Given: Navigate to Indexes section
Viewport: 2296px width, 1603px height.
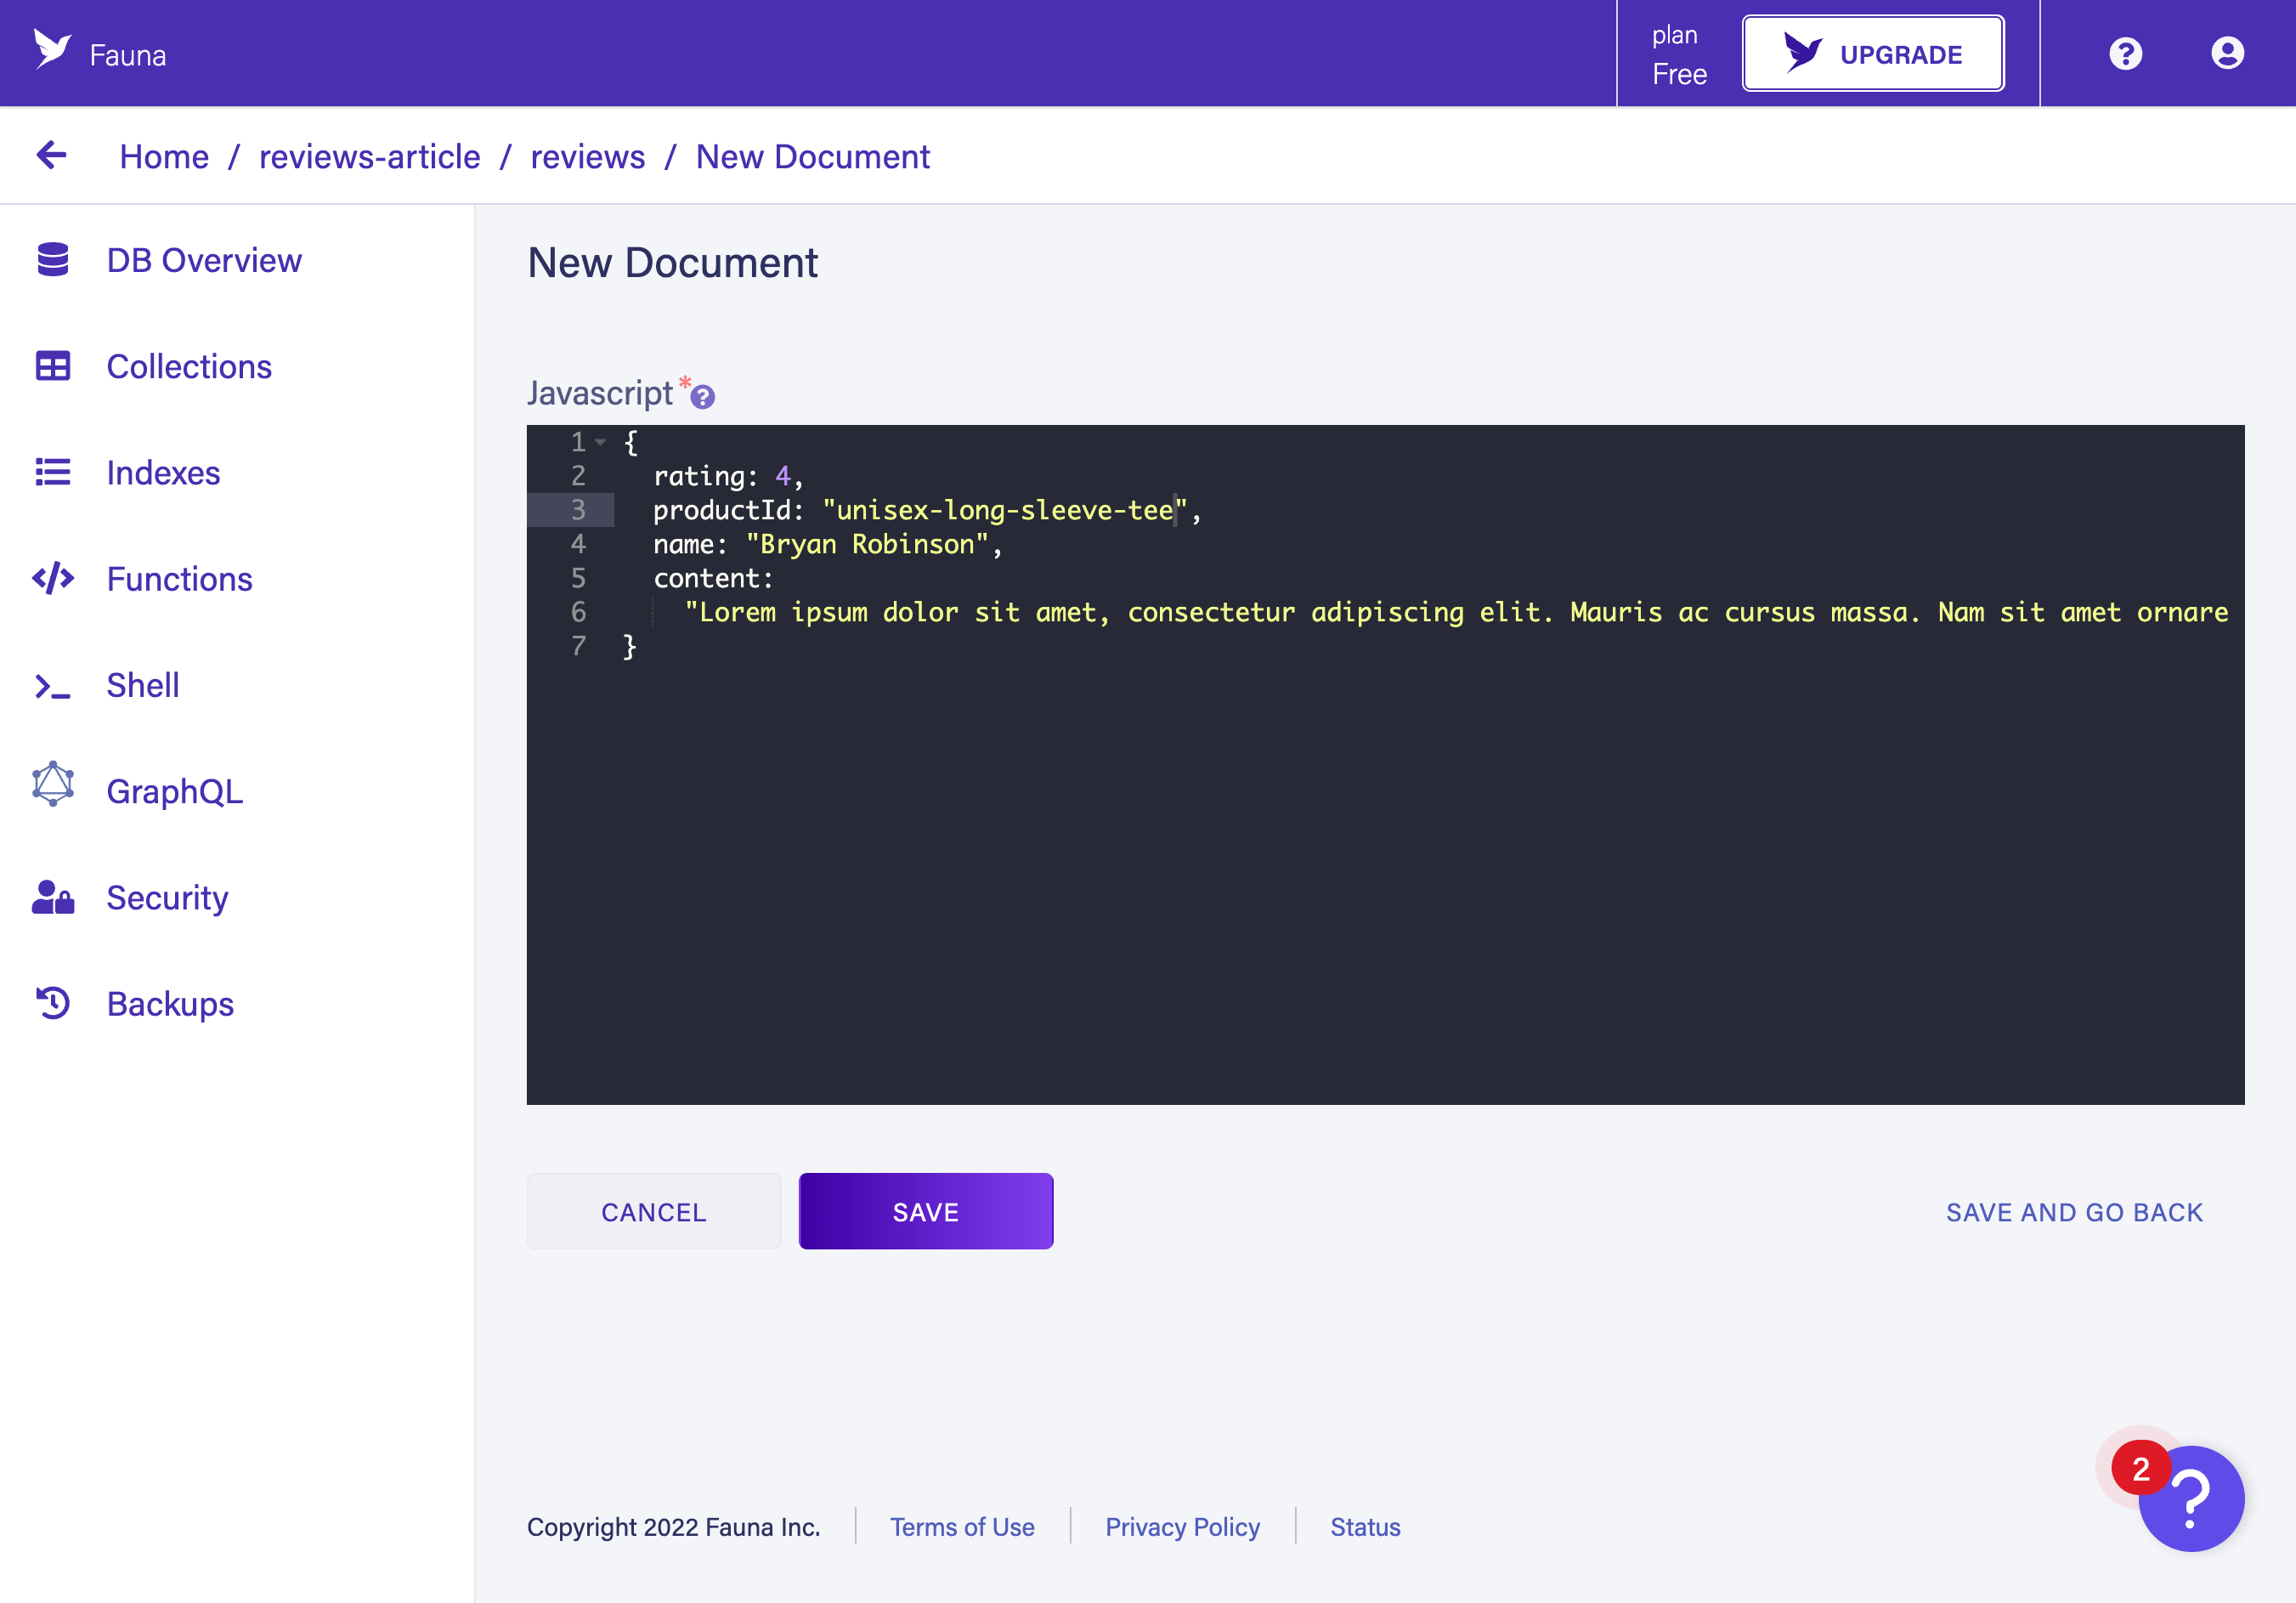Looking at the screenshot, I should (x=162, y=471).
